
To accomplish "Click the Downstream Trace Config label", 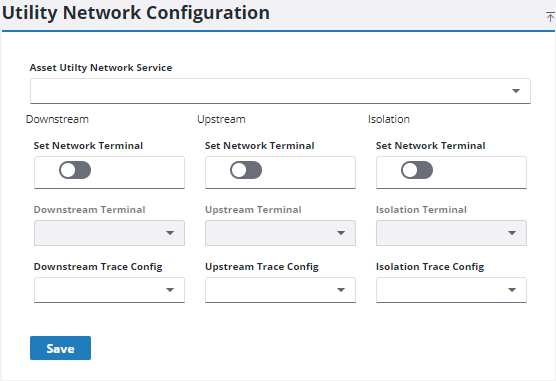I will tap(98, 267).
